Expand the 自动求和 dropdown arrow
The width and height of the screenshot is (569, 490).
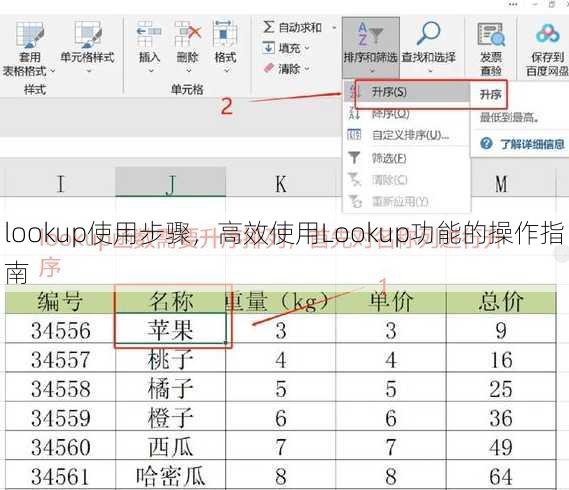point(334,28)
